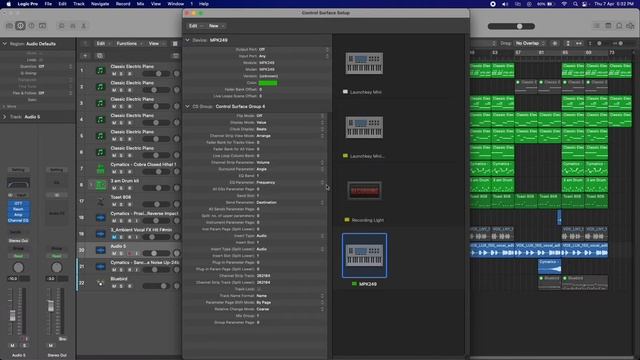Click the Setting button on Stereo Out channel strip
Screen dimensions: 640x360
(57, 170)
